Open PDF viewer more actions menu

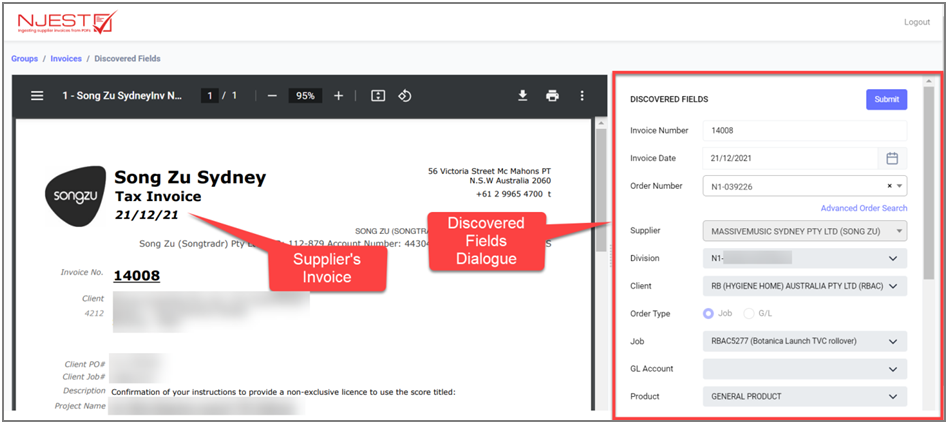[582, 96]
